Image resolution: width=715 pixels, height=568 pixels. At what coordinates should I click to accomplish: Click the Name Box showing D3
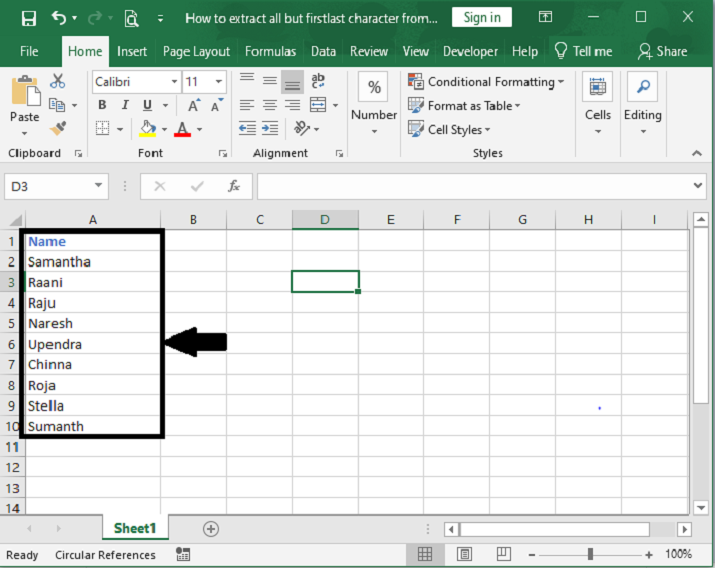click(x=48, y=186)
